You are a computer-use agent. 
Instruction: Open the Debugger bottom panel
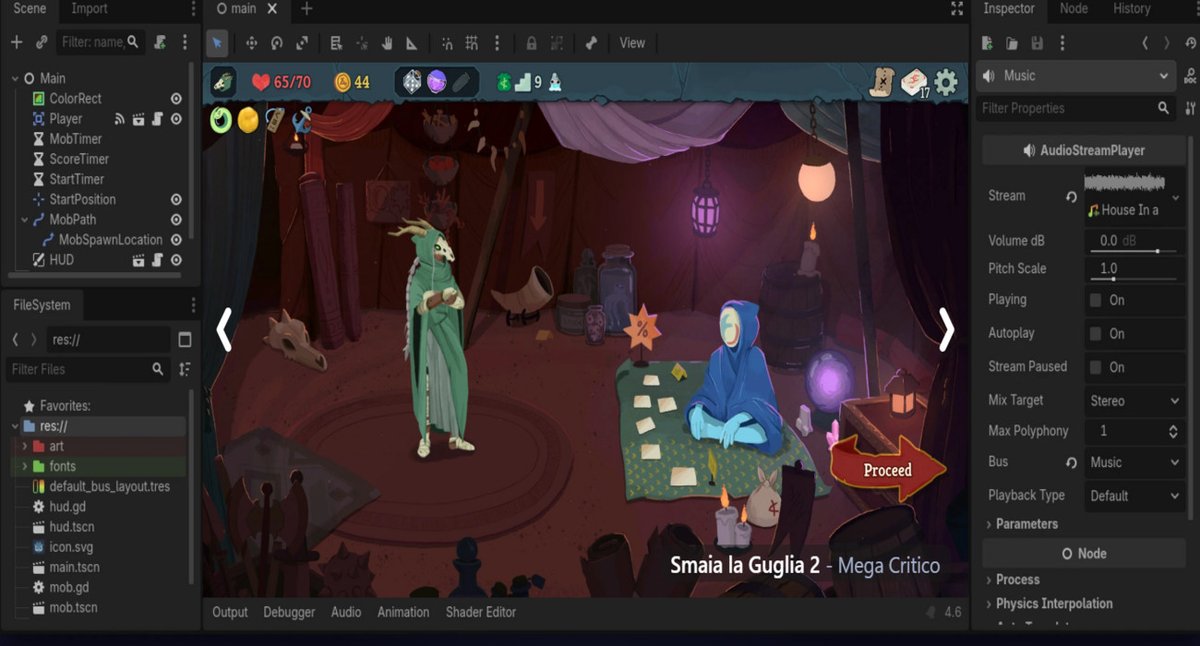[289, 612]
